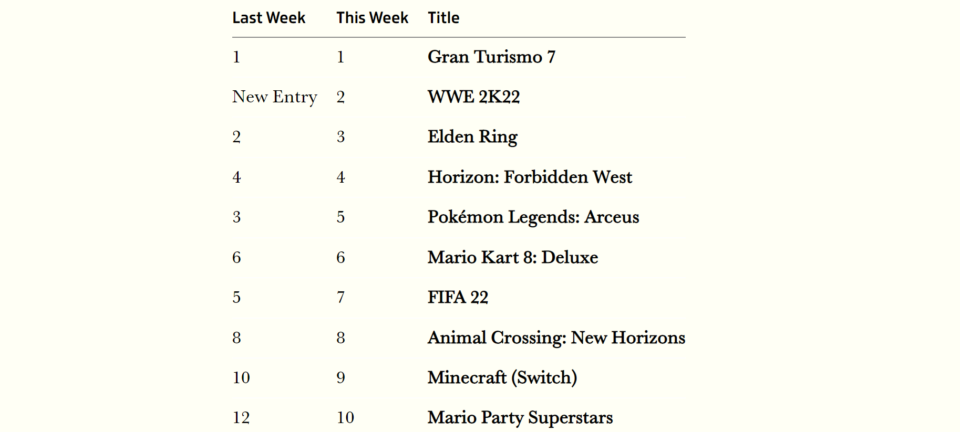
Task: Select the WWE 2K22 title
Action: pyautogui.click(x=474, y=97)
